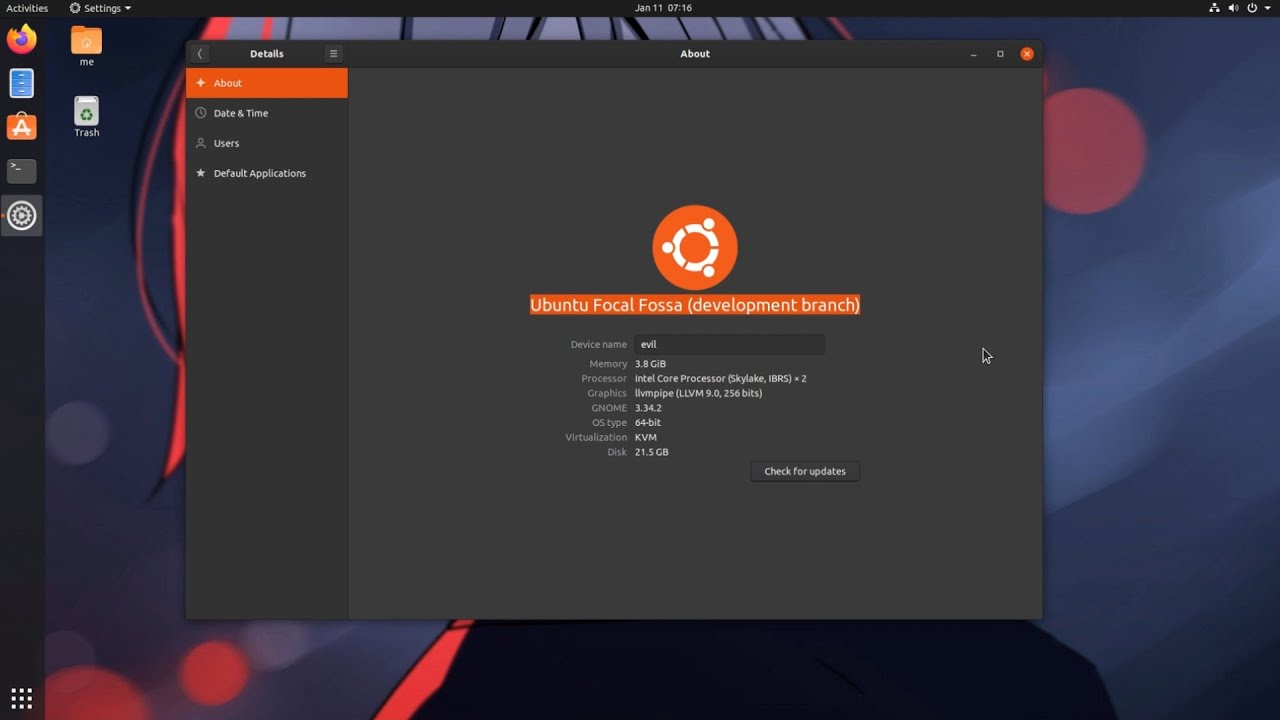1280x720 pixels.
Task: Click the Memory value '3.8 GiB'
Action: pyautogui.click(x=650, y=364)
